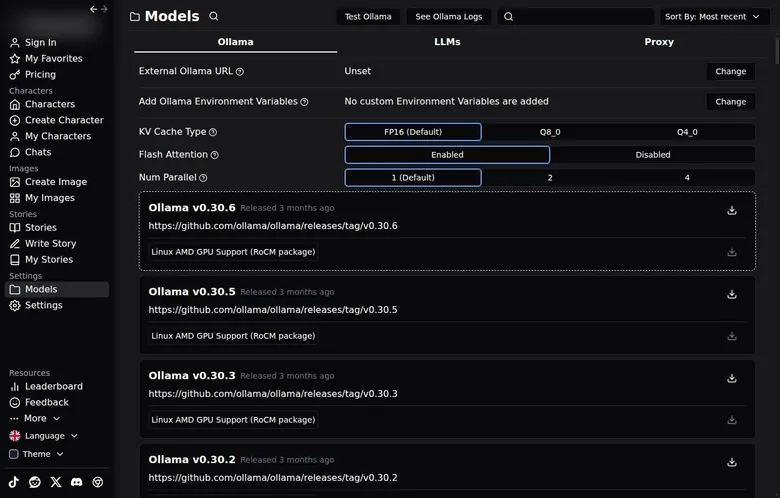Image resolution: width=780 pixels, height=498 pixels.
Task: Switch to the Proxy tab
Action: click(659, 42)
